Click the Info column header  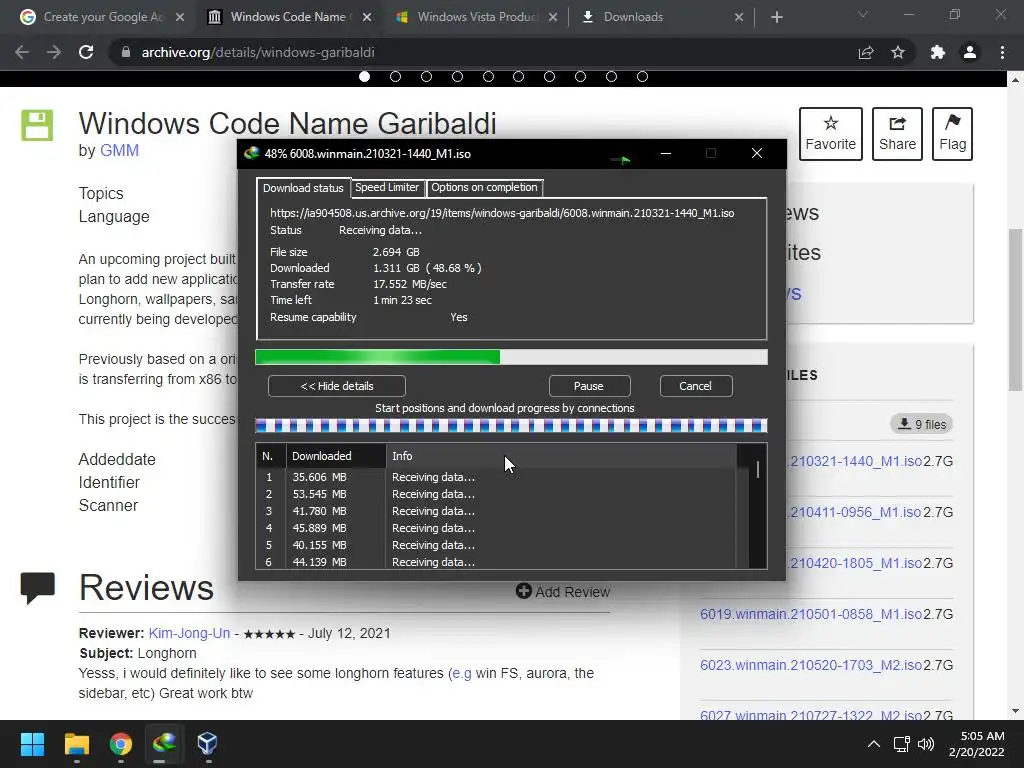pyautogui.click(x=562, y=456)
